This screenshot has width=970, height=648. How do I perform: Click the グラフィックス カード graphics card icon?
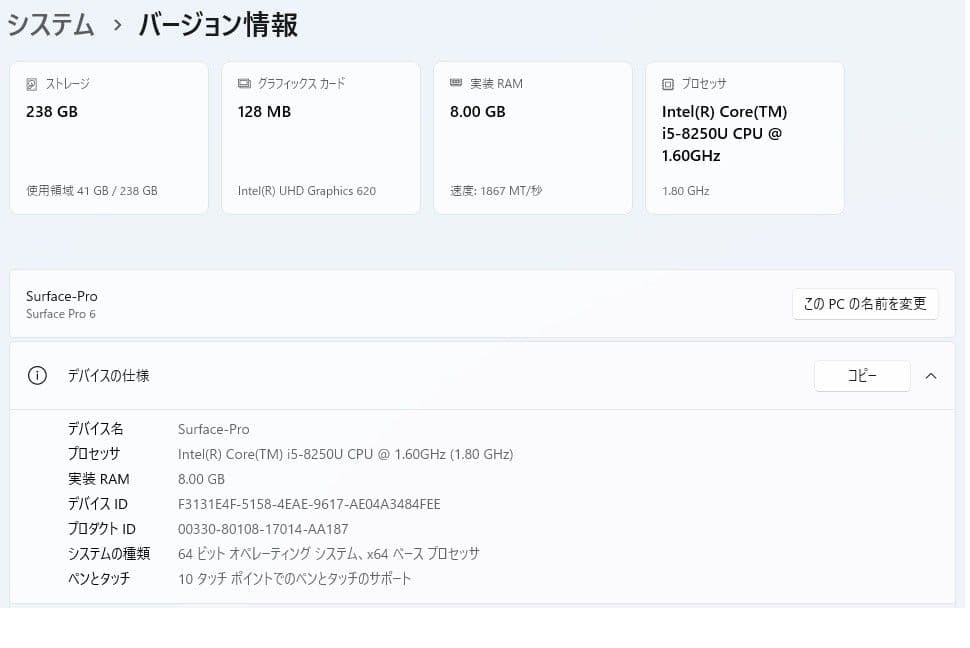[x=242, y=84]
